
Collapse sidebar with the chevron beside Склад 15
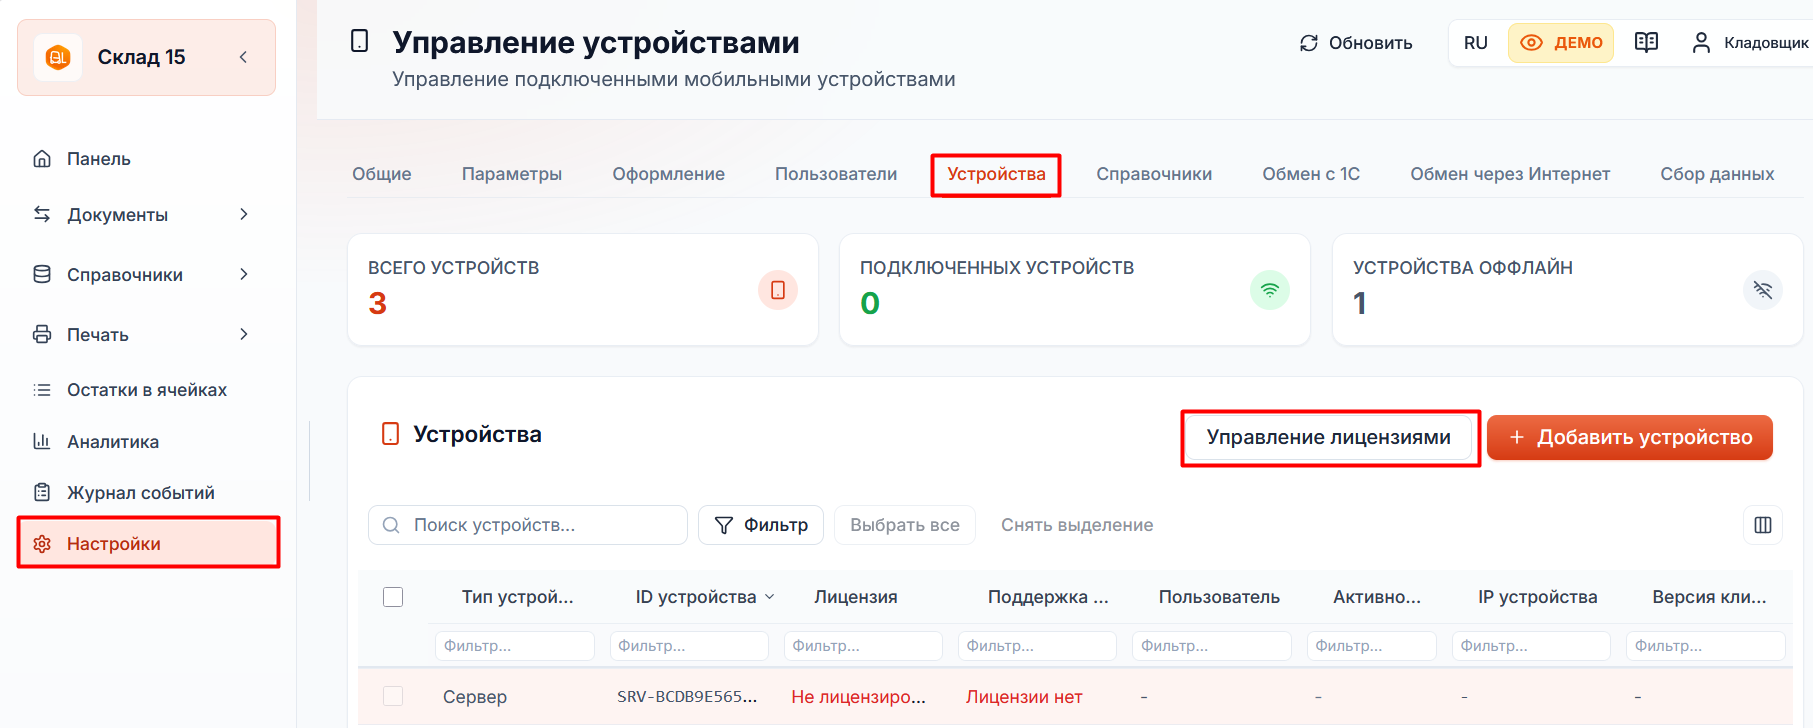243,57
